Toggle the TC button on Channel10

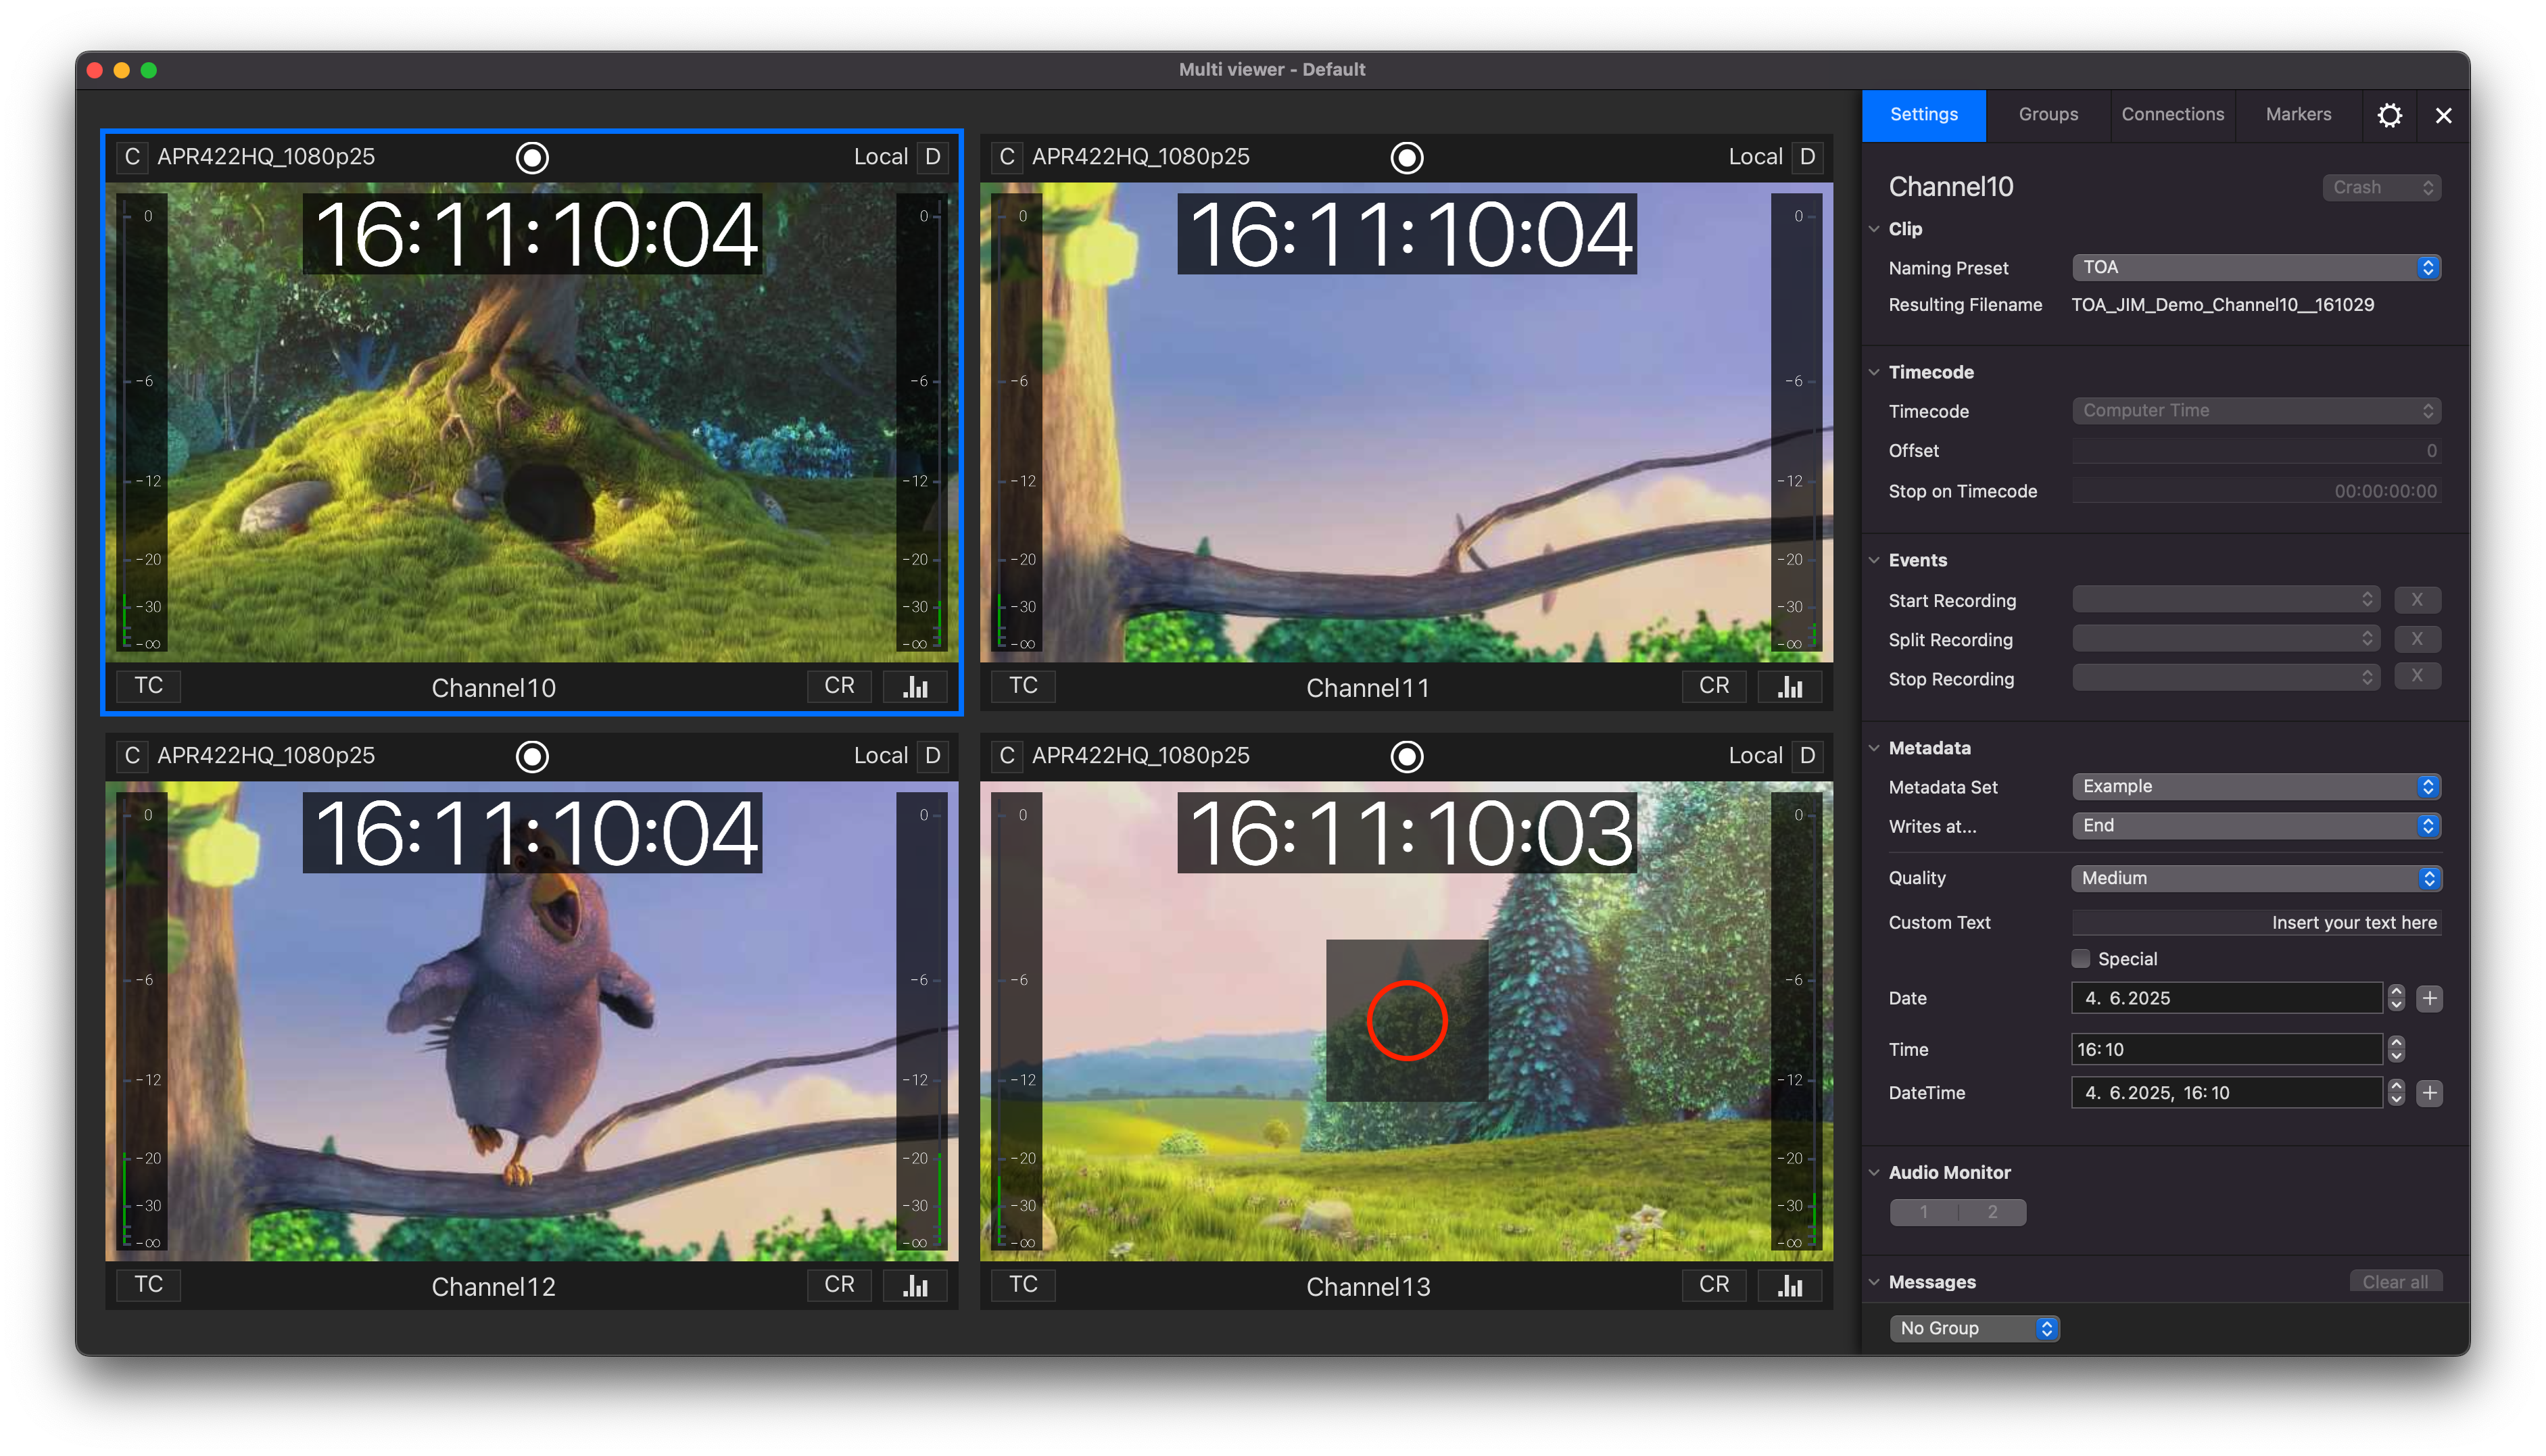pos(148,686)
